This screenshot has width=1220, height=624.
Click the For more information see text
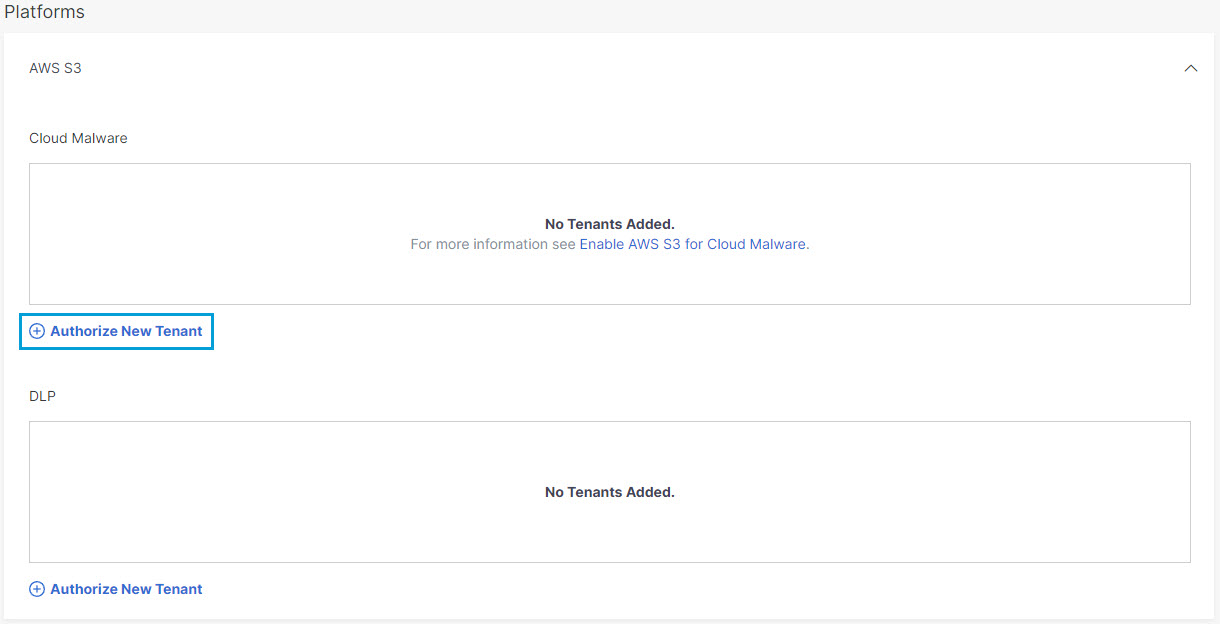pos(493,244)
